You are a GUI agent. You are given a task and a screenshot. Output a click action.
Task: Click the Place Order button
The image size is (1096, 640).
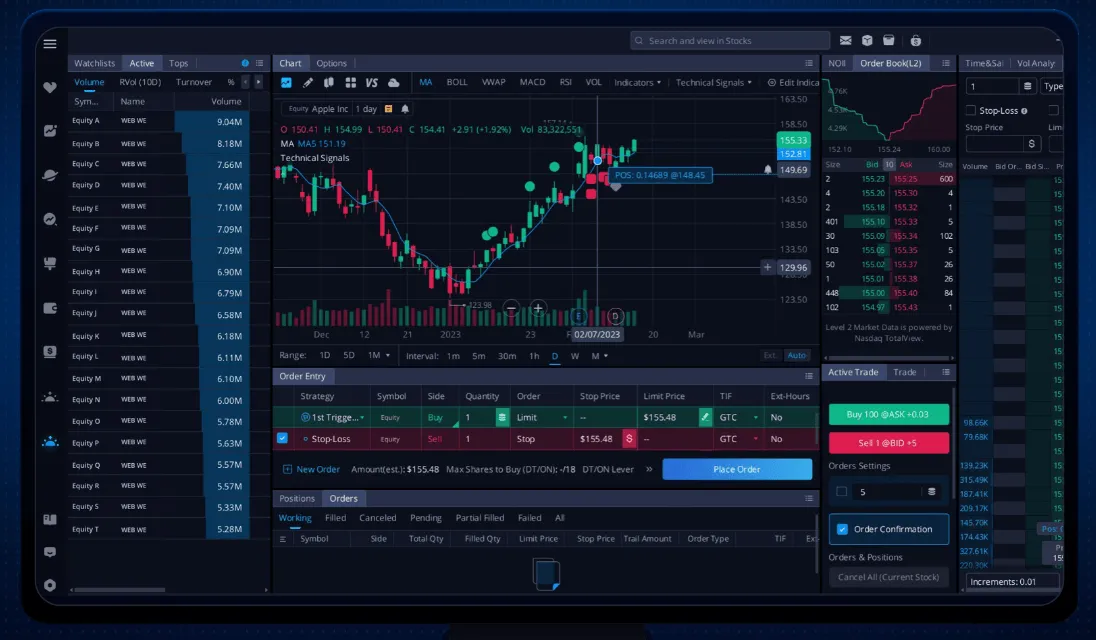tap(737, 469)
